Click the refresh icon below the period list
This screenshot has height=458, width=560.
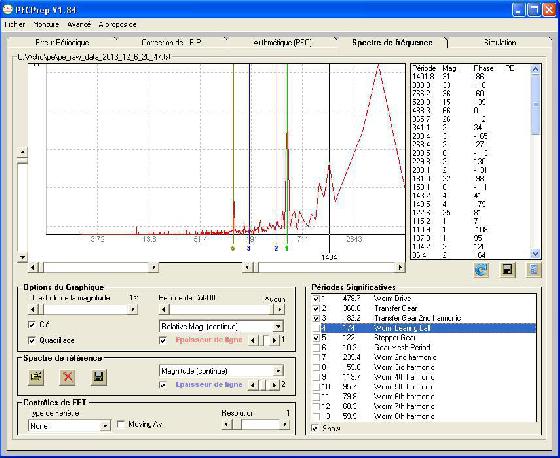click(481, 270)
